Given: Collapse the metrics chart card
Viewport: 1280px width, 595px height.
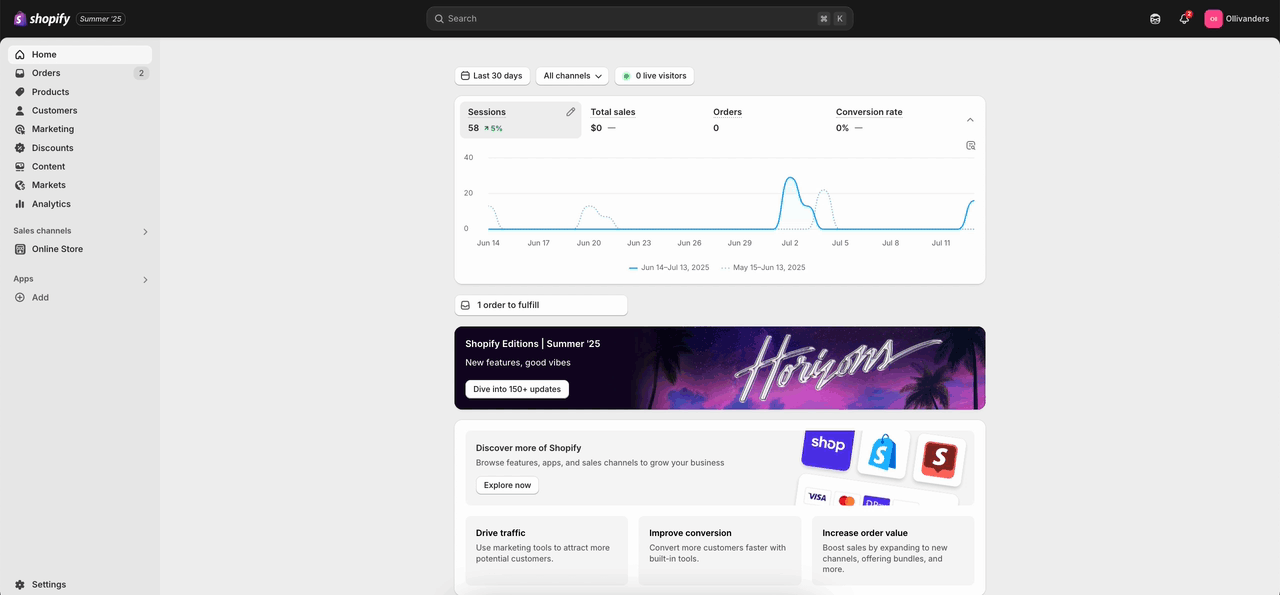Looking at the screenshot, I should tap(970, 120).
